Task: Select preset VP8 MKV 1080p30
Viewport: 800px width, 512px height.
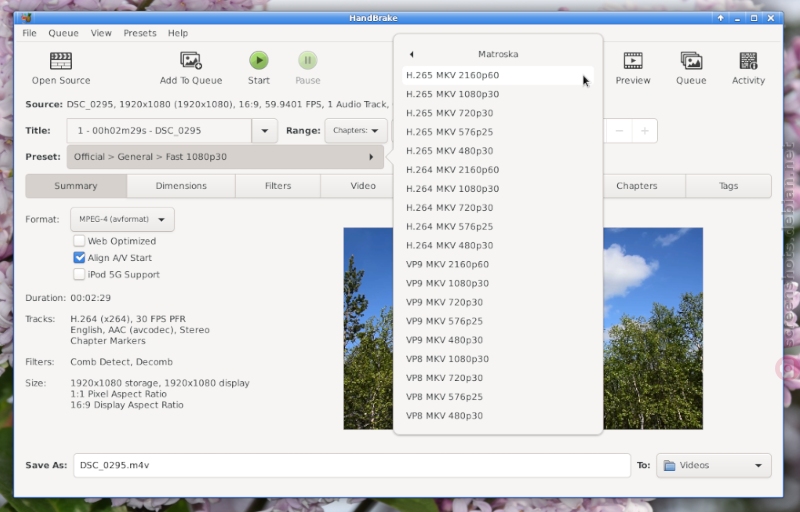Action: point(497,359)
